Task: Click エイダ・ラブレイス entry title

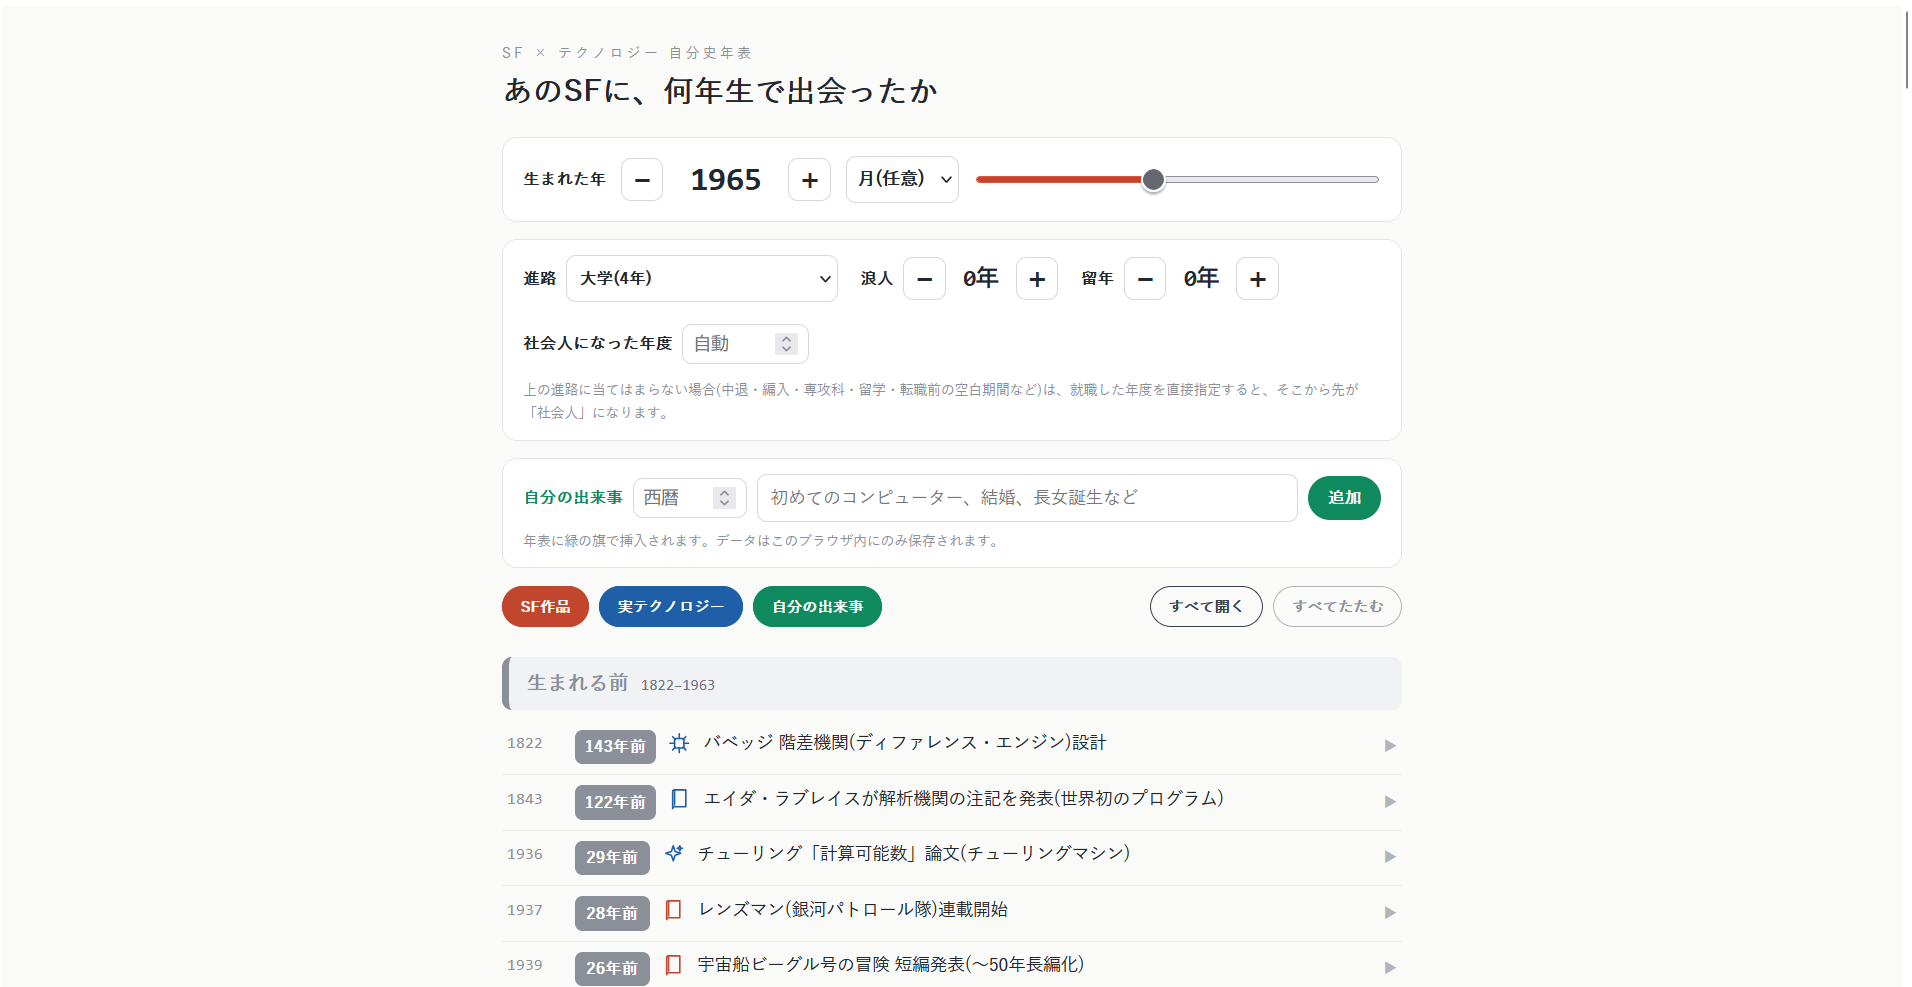Action: 964,799
